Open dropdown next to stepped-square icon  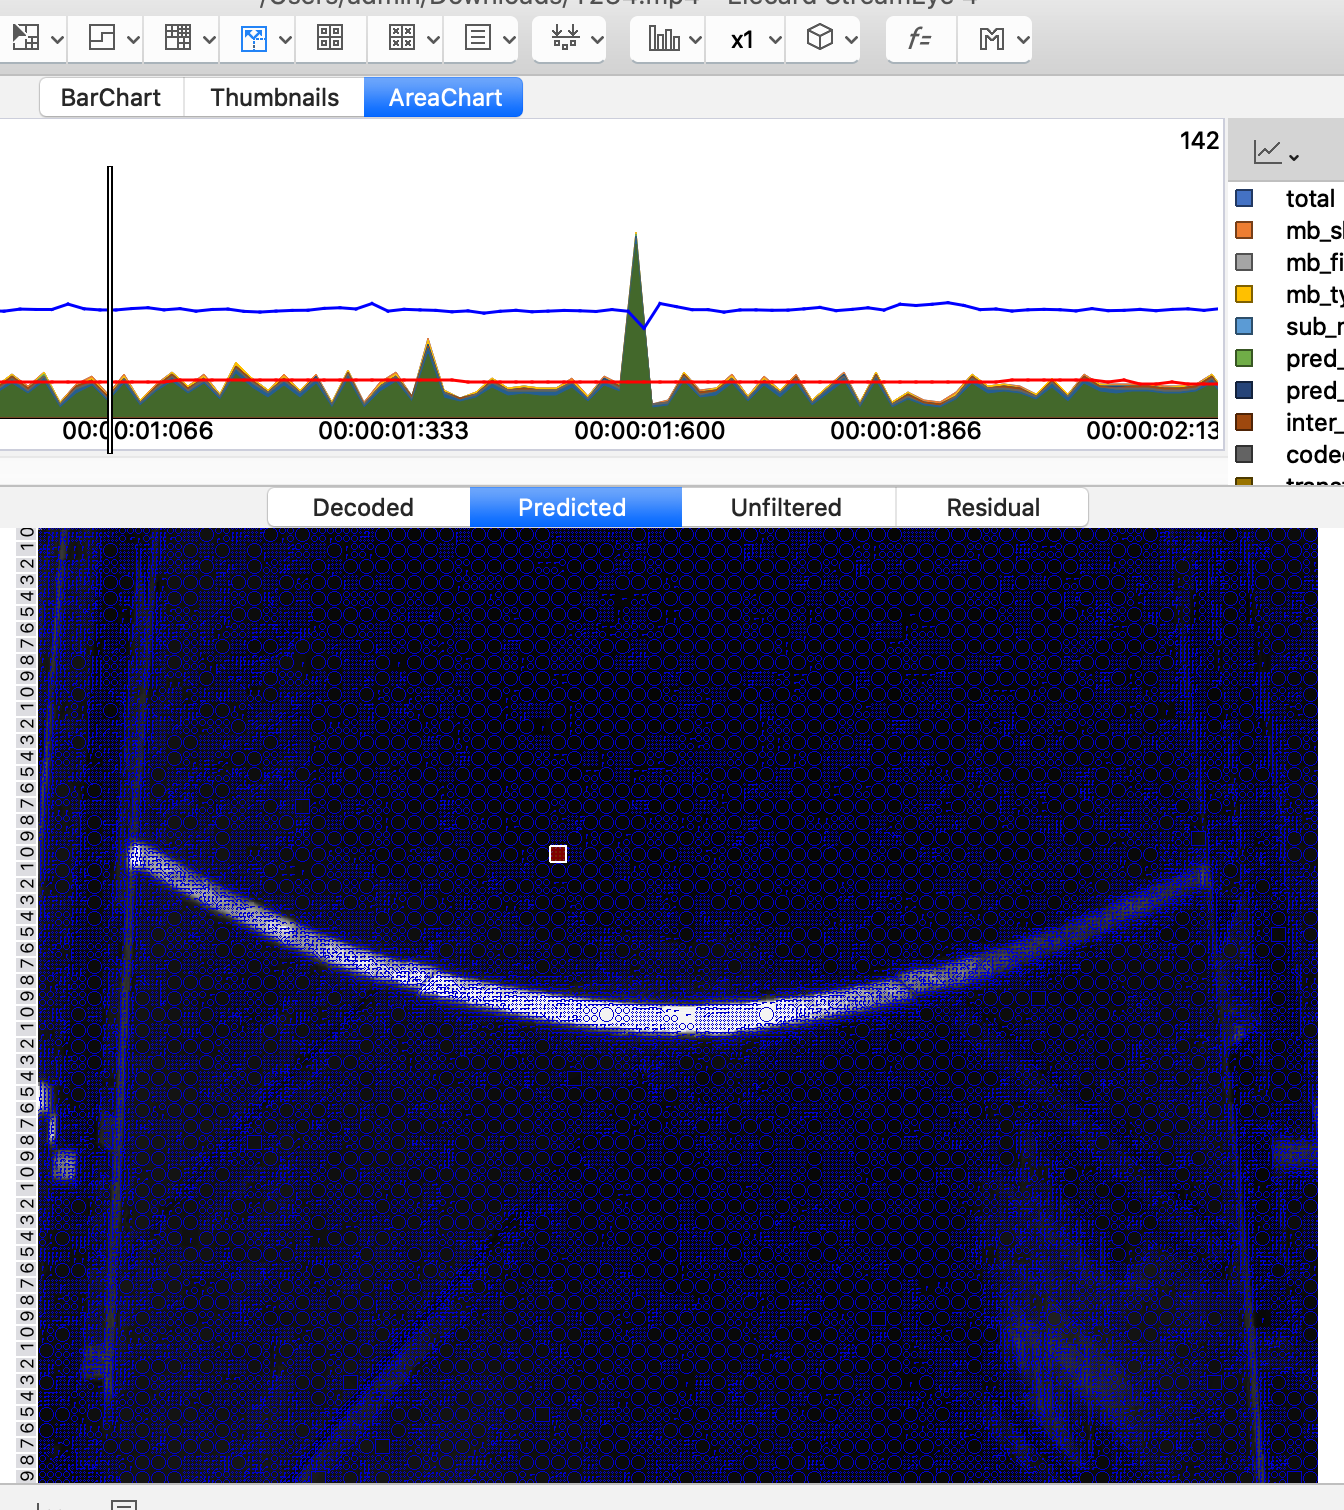[x=133, y=40]
